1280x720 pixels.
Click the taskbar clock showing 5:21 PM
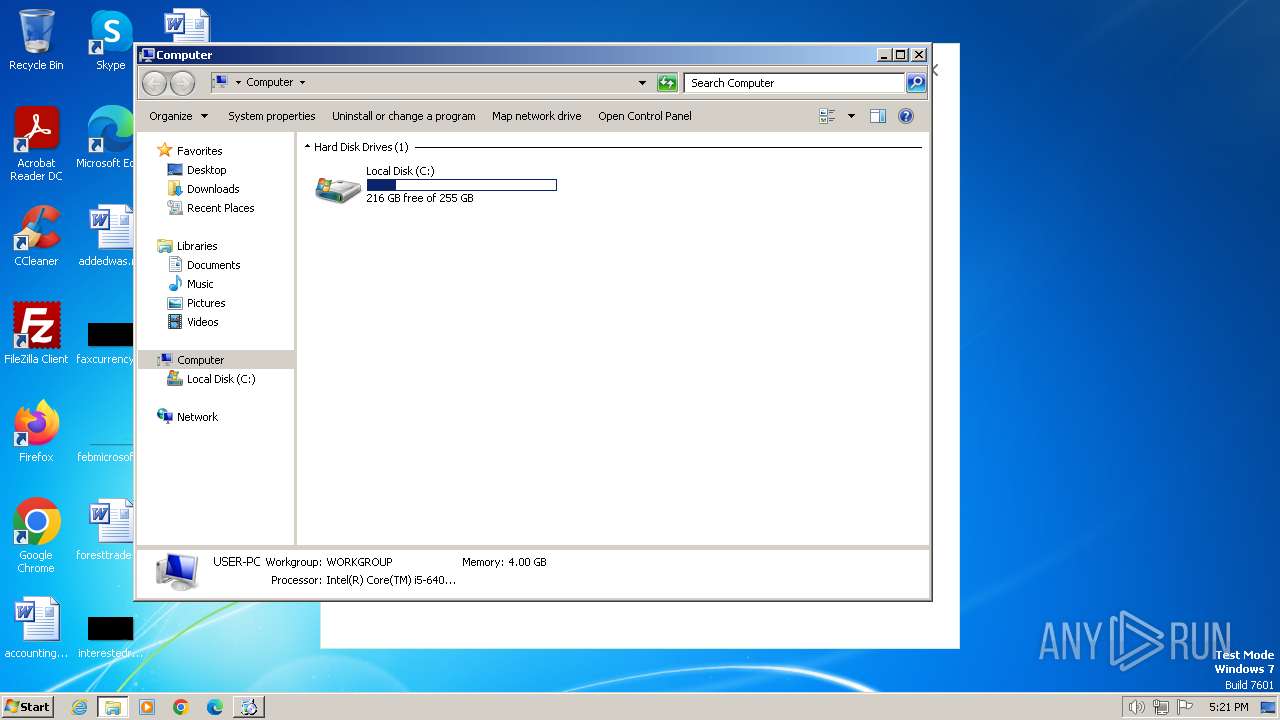pyautogui.click(x=1228, y=707)
